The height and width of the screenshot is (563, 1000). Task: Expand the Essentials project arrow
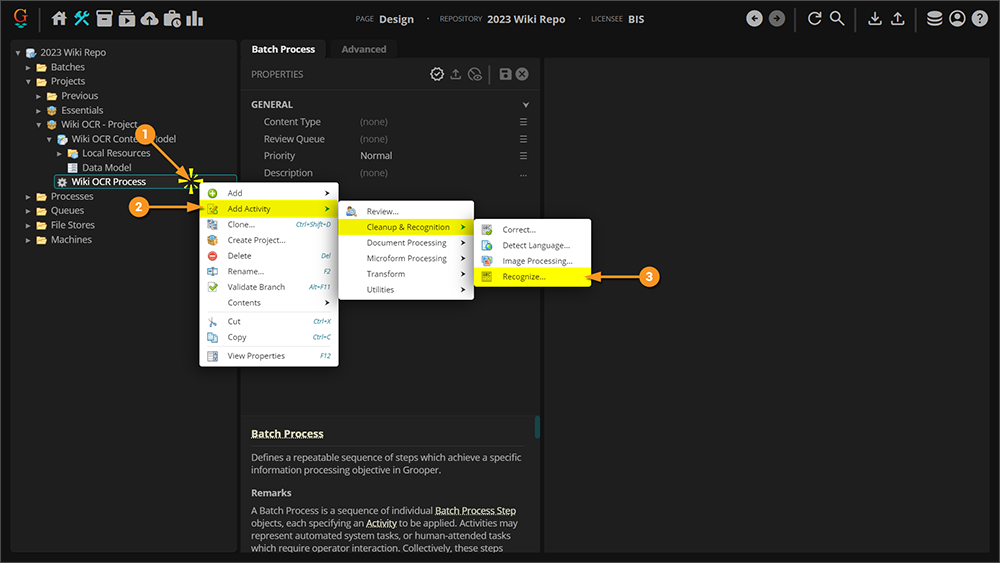[x=38, y=110]
